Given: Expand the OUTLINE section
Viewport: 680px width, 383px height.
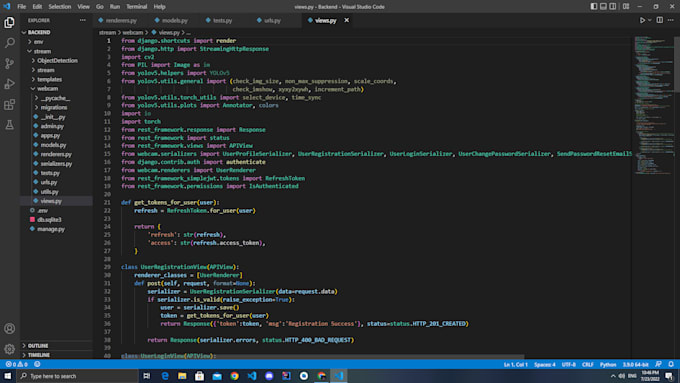Looking at the screenshot, I should (x=38, y=346).
